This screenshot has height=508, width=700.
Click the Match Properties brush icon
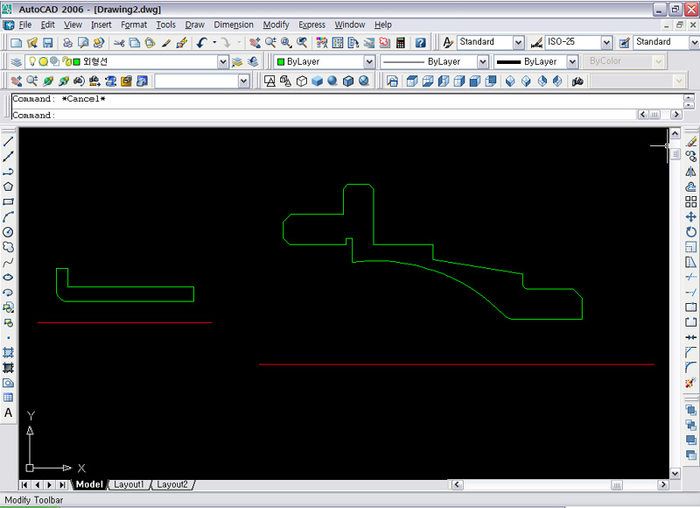(166, 43)
